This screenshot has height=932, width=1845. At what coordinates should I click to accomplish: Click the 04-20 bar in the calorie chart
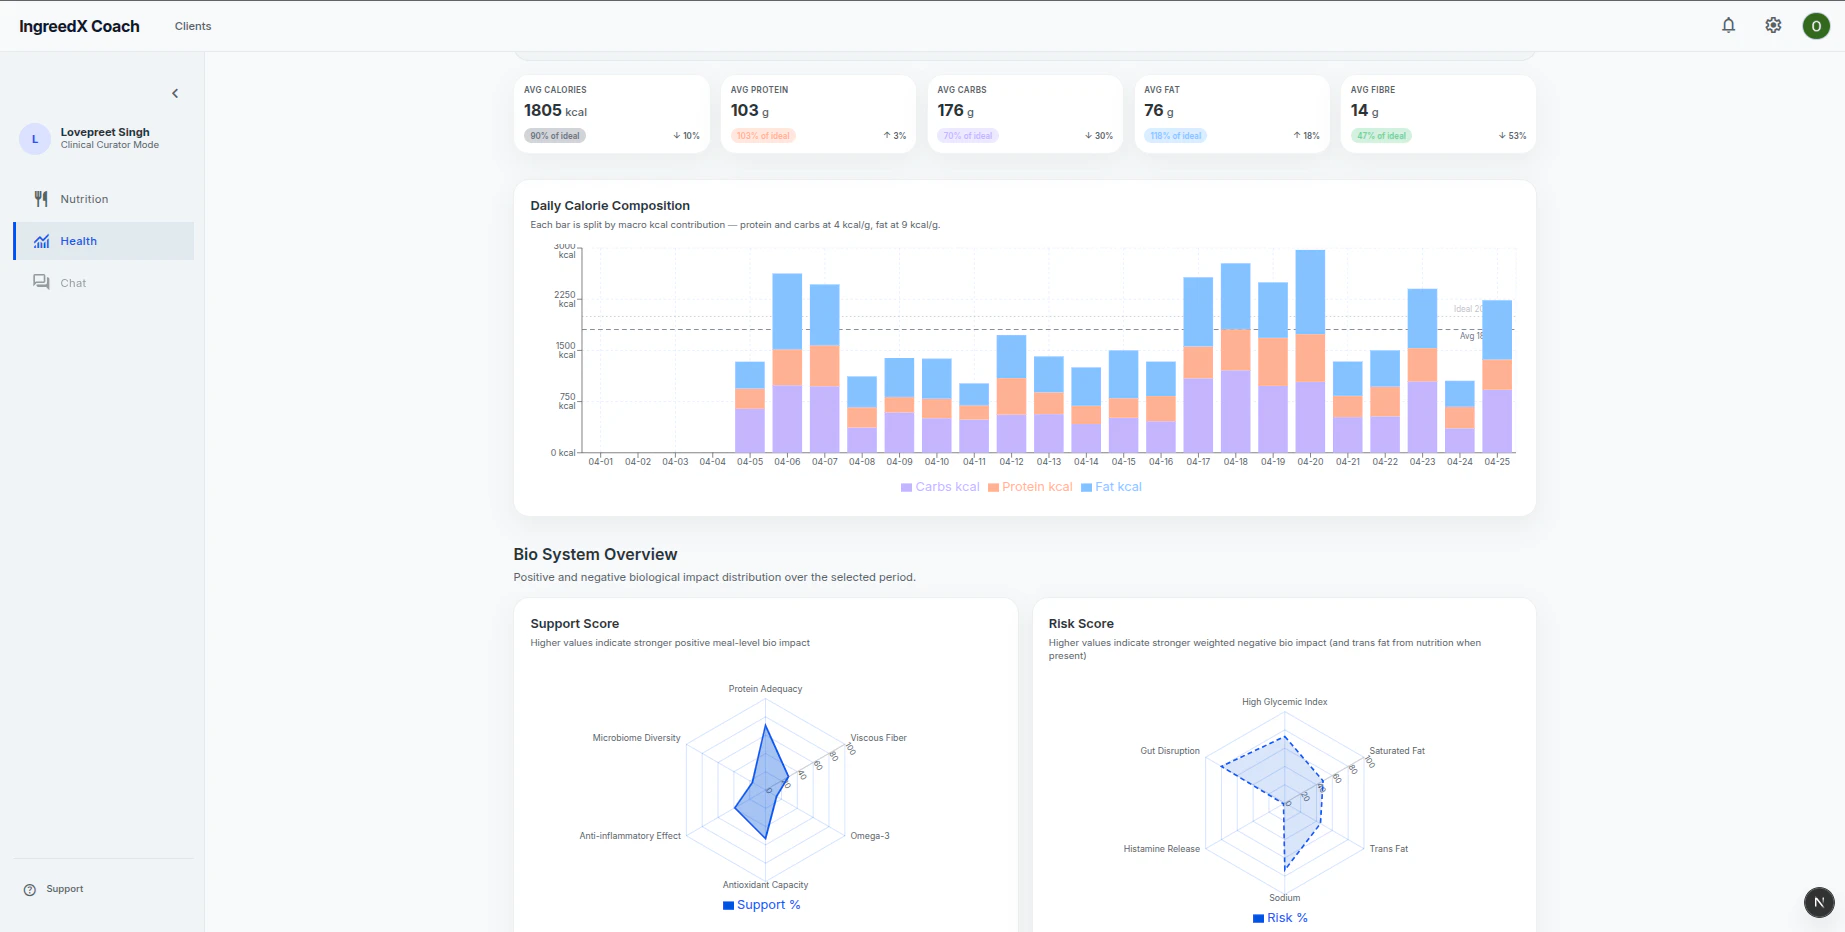[x=1310, y=351]
